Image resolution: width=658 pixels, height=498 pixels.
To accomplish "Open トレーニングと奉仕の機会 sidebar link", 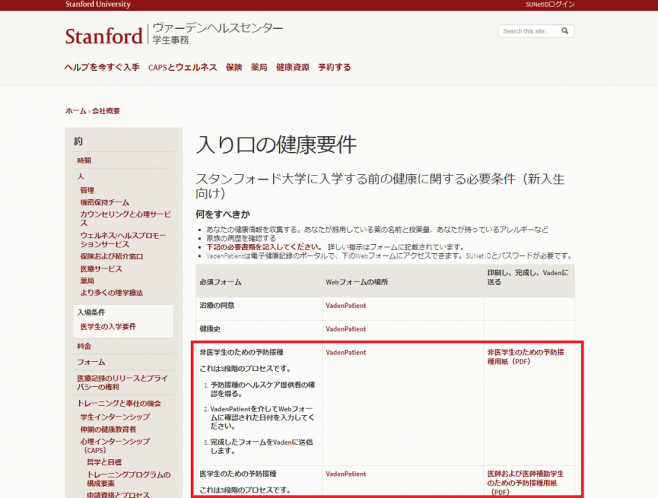I will coord(119,403).
